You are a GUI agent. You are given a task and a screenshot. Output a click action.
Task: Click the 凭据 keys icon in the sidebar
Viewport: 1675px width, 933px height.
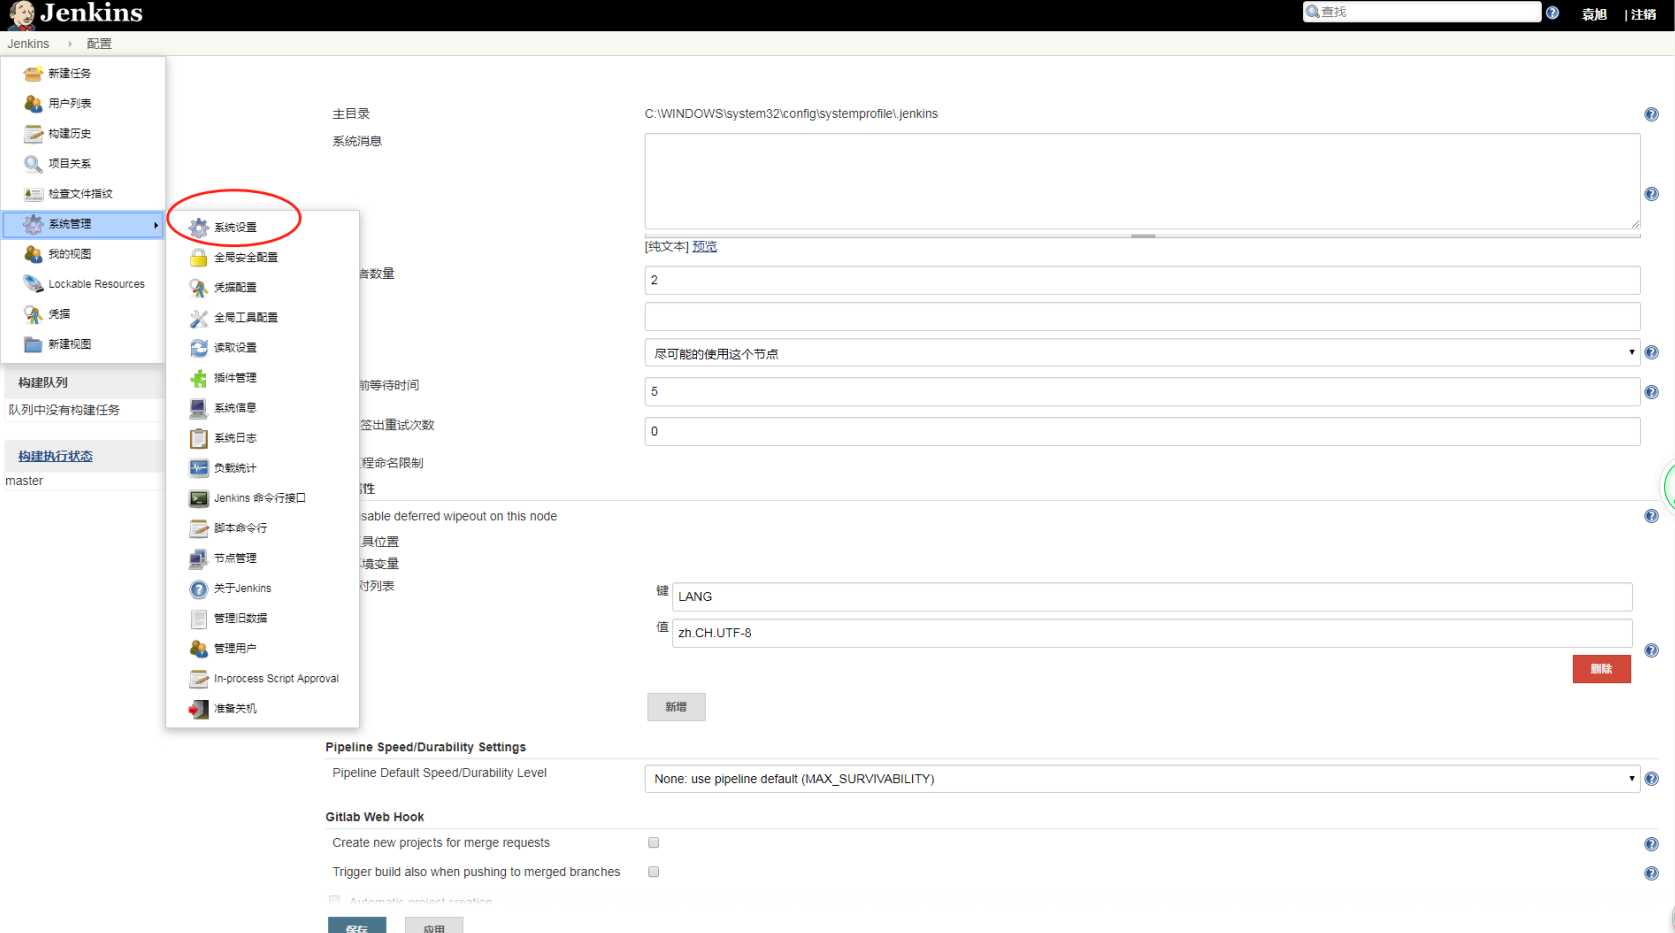pos(33,314)
